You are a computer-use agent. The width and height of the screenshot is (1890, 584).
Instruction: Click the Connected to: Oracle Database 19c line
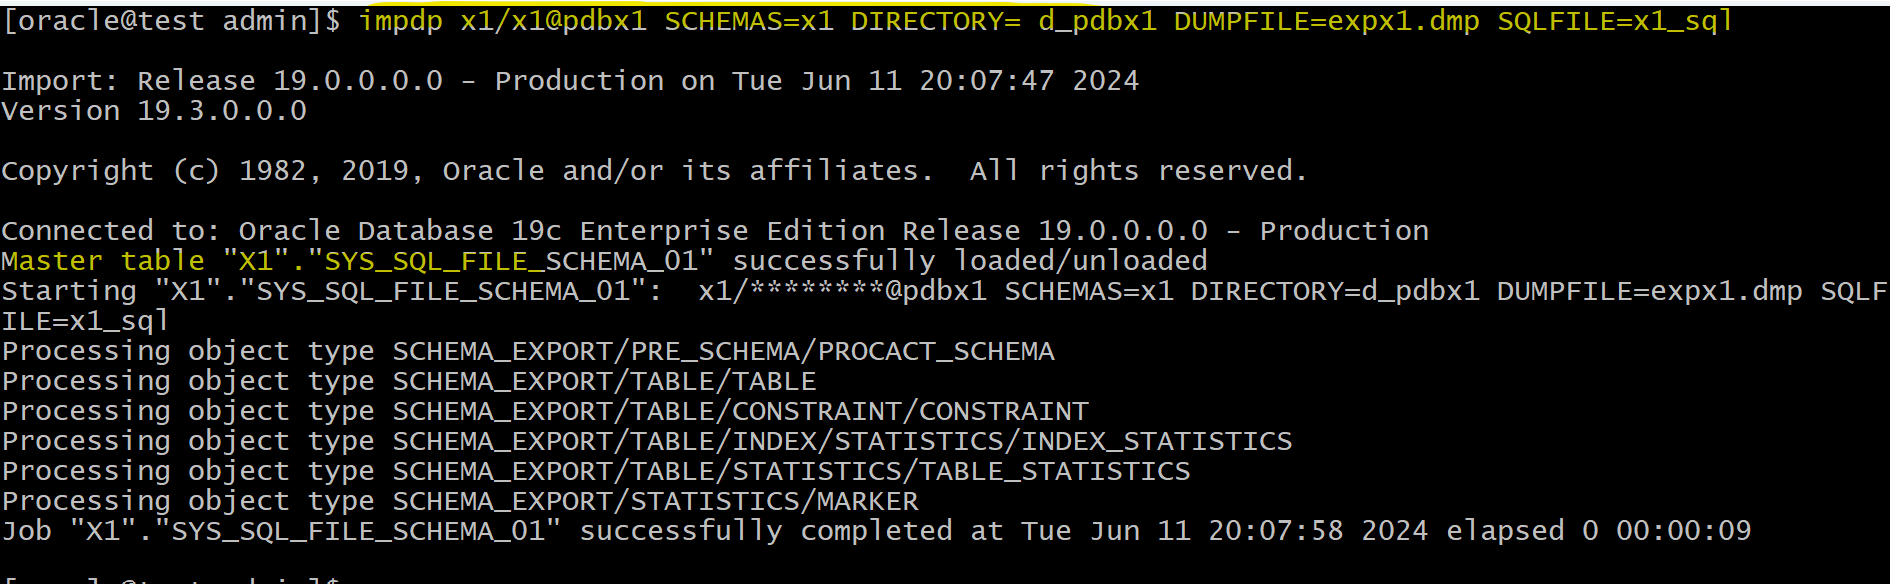715,231
